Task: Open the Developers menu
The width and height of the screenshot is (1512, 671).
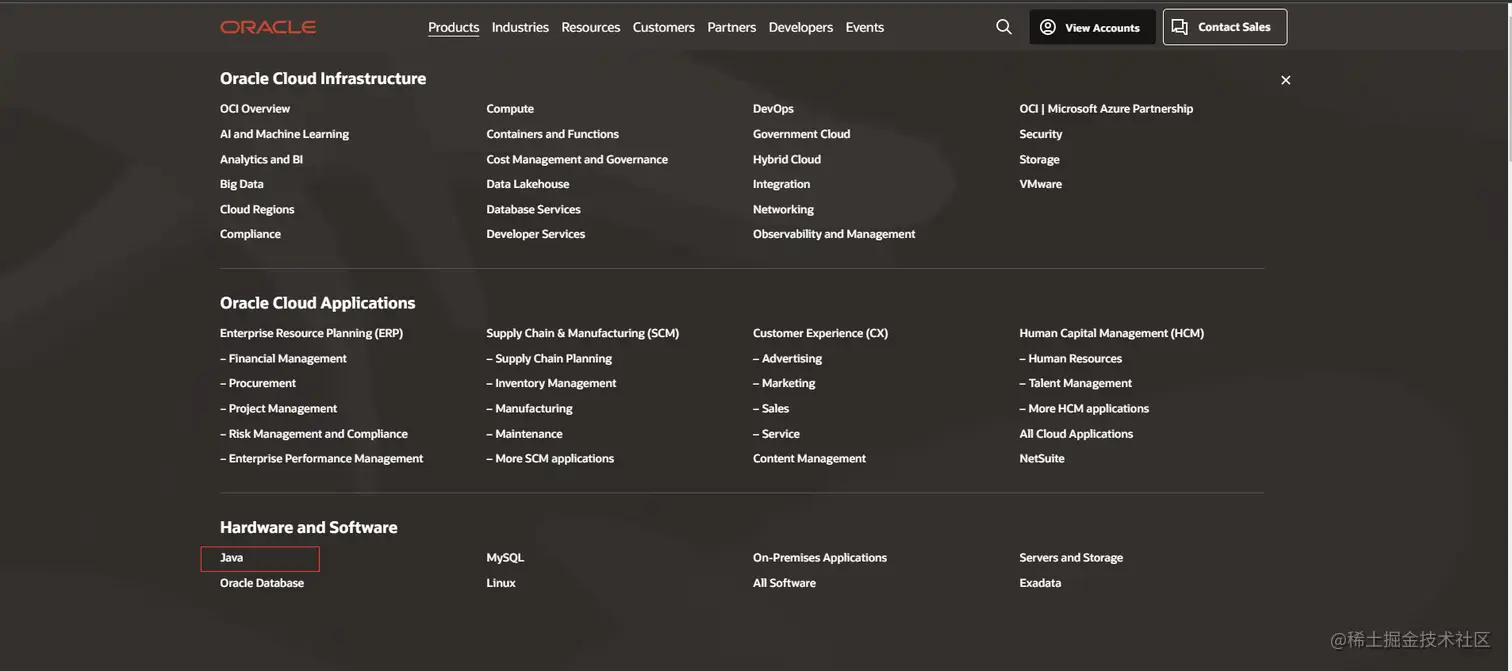Action: pos(801,27)
